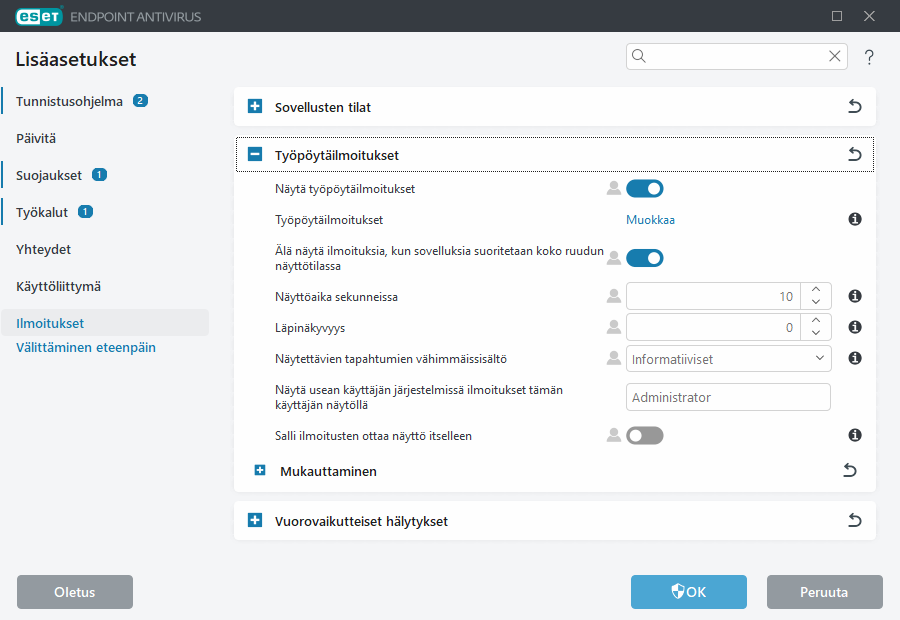Open Tunnistusohjelma settings category
900x620 pixels.
click(x=69, y=101)
